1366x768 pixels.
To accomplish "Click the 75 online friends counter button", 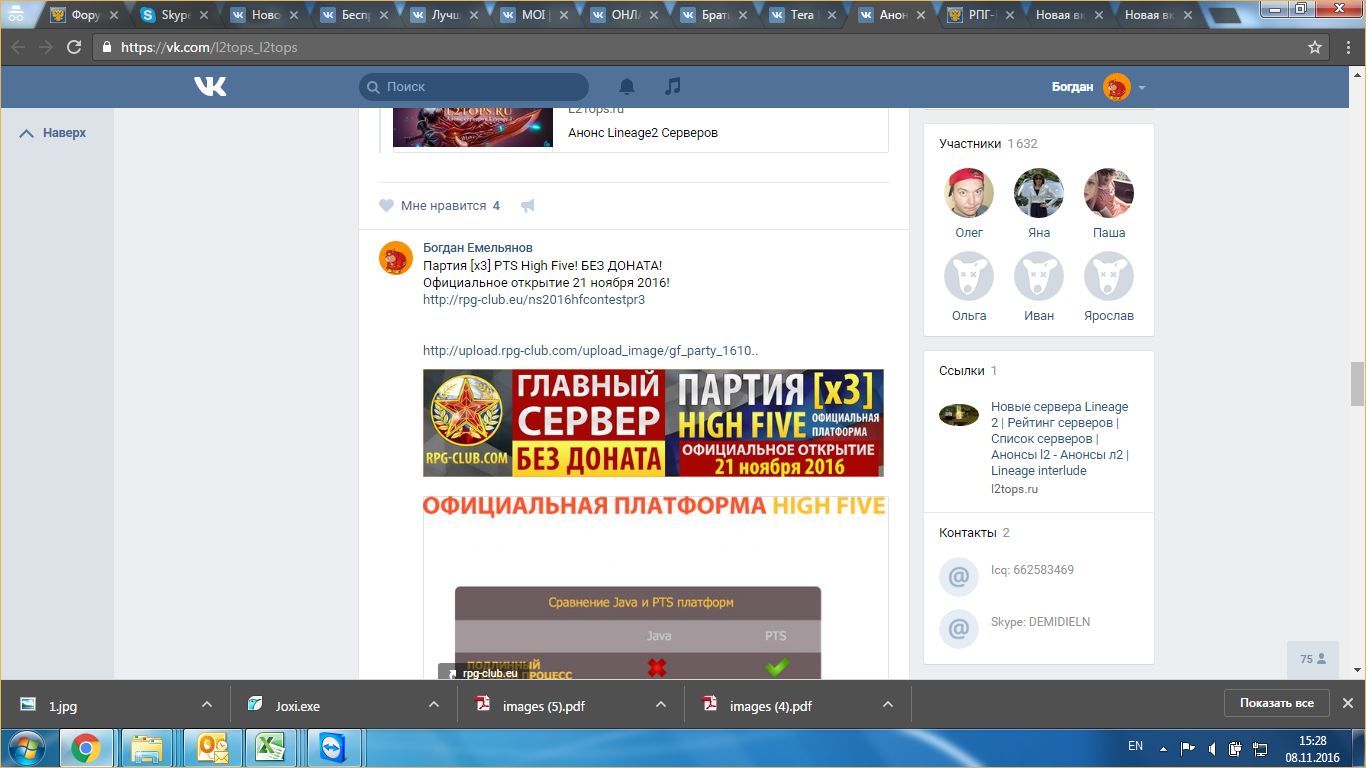I will [x=1313, y=659].
